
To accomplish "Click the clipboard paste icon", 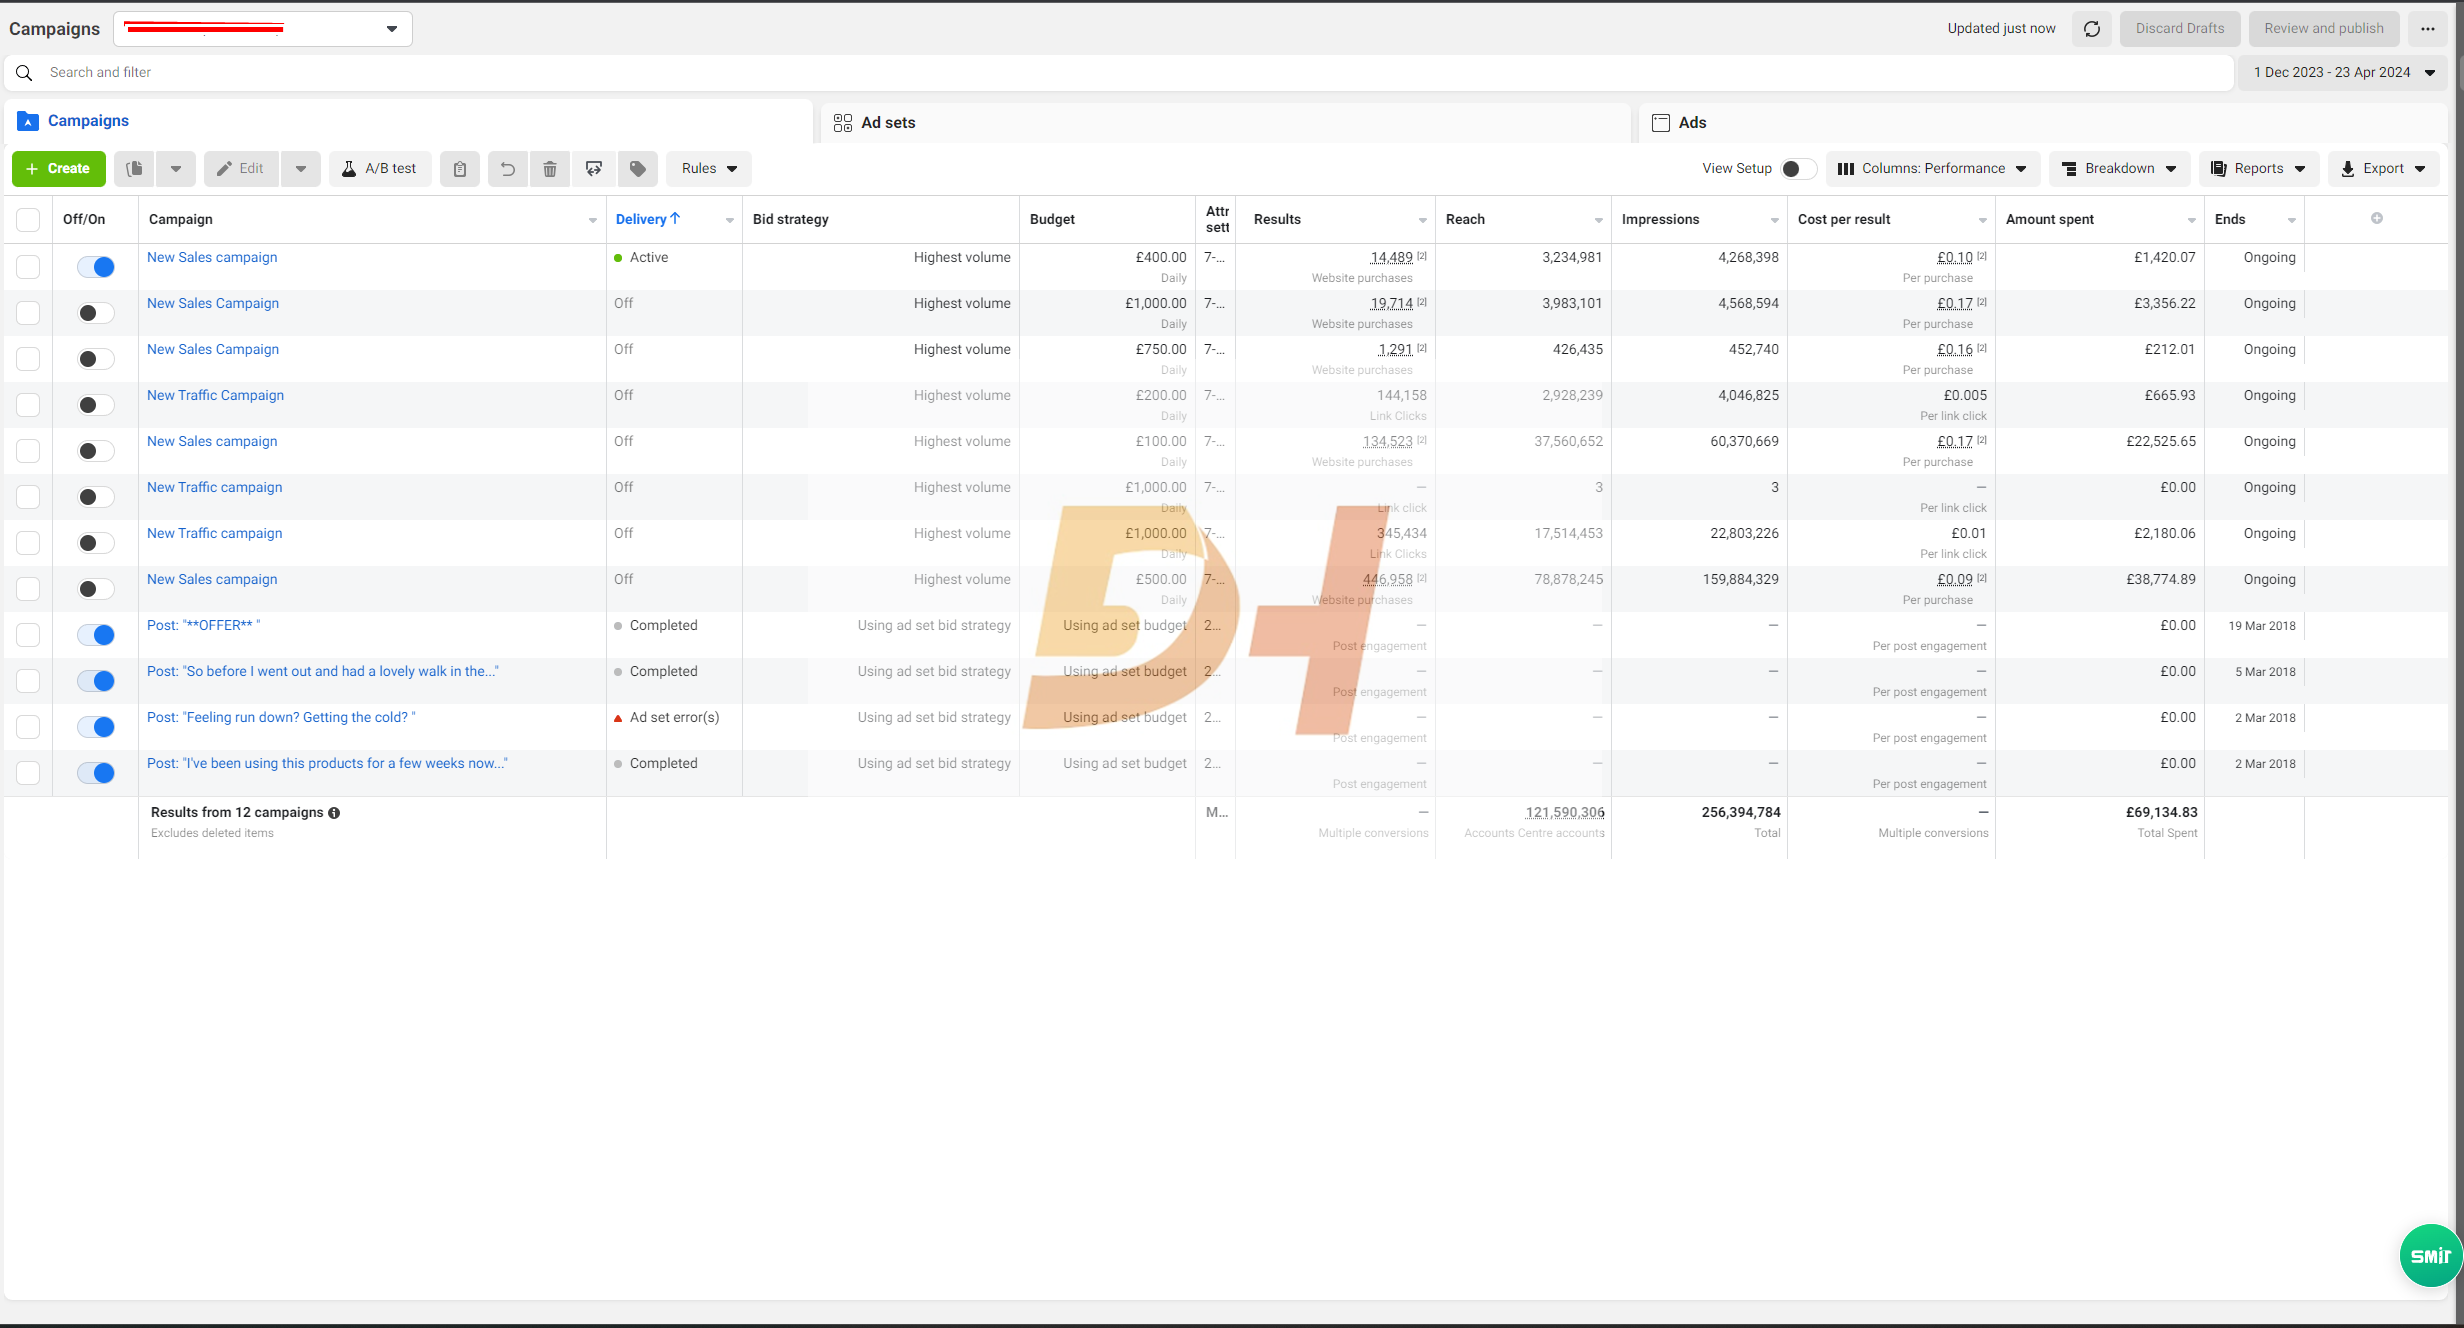I will coord(460,169).
